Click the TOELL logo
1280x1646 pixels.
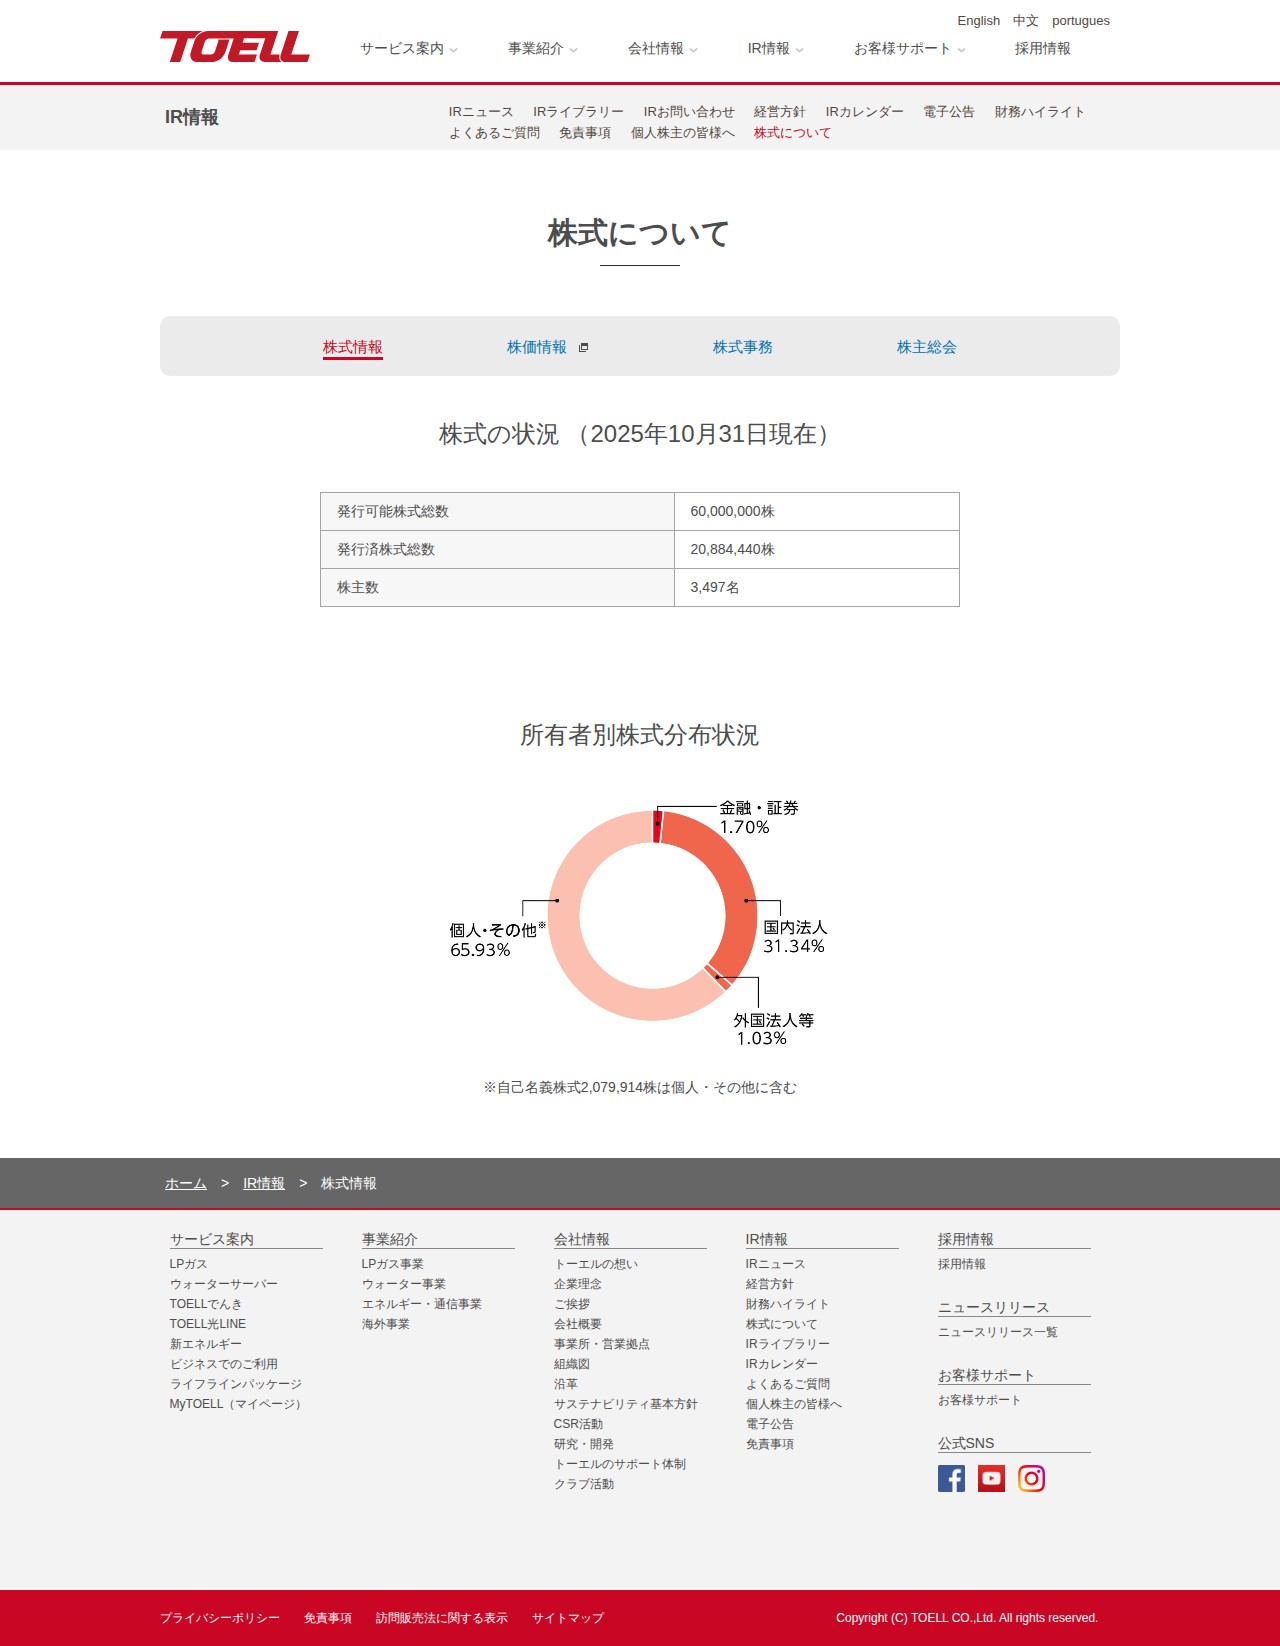(x=235, y=47)
